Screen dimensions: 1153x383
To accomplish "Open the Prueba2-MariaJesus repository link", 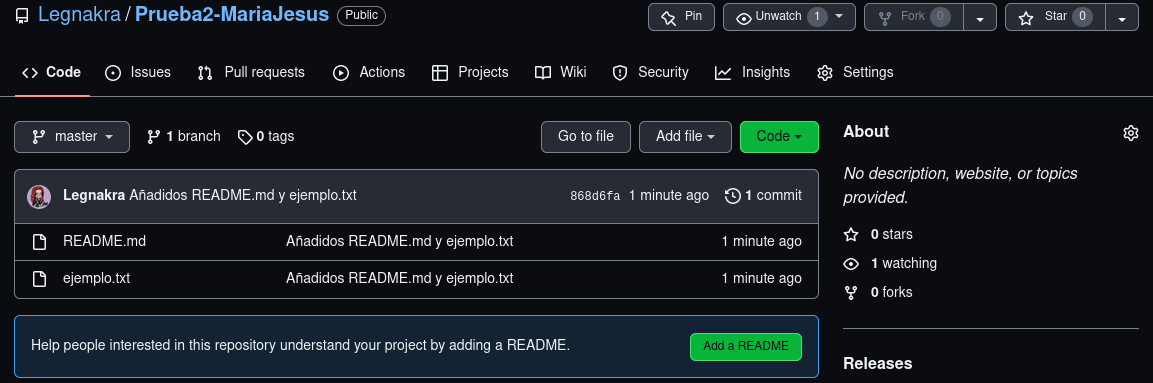I will [232, 15].
